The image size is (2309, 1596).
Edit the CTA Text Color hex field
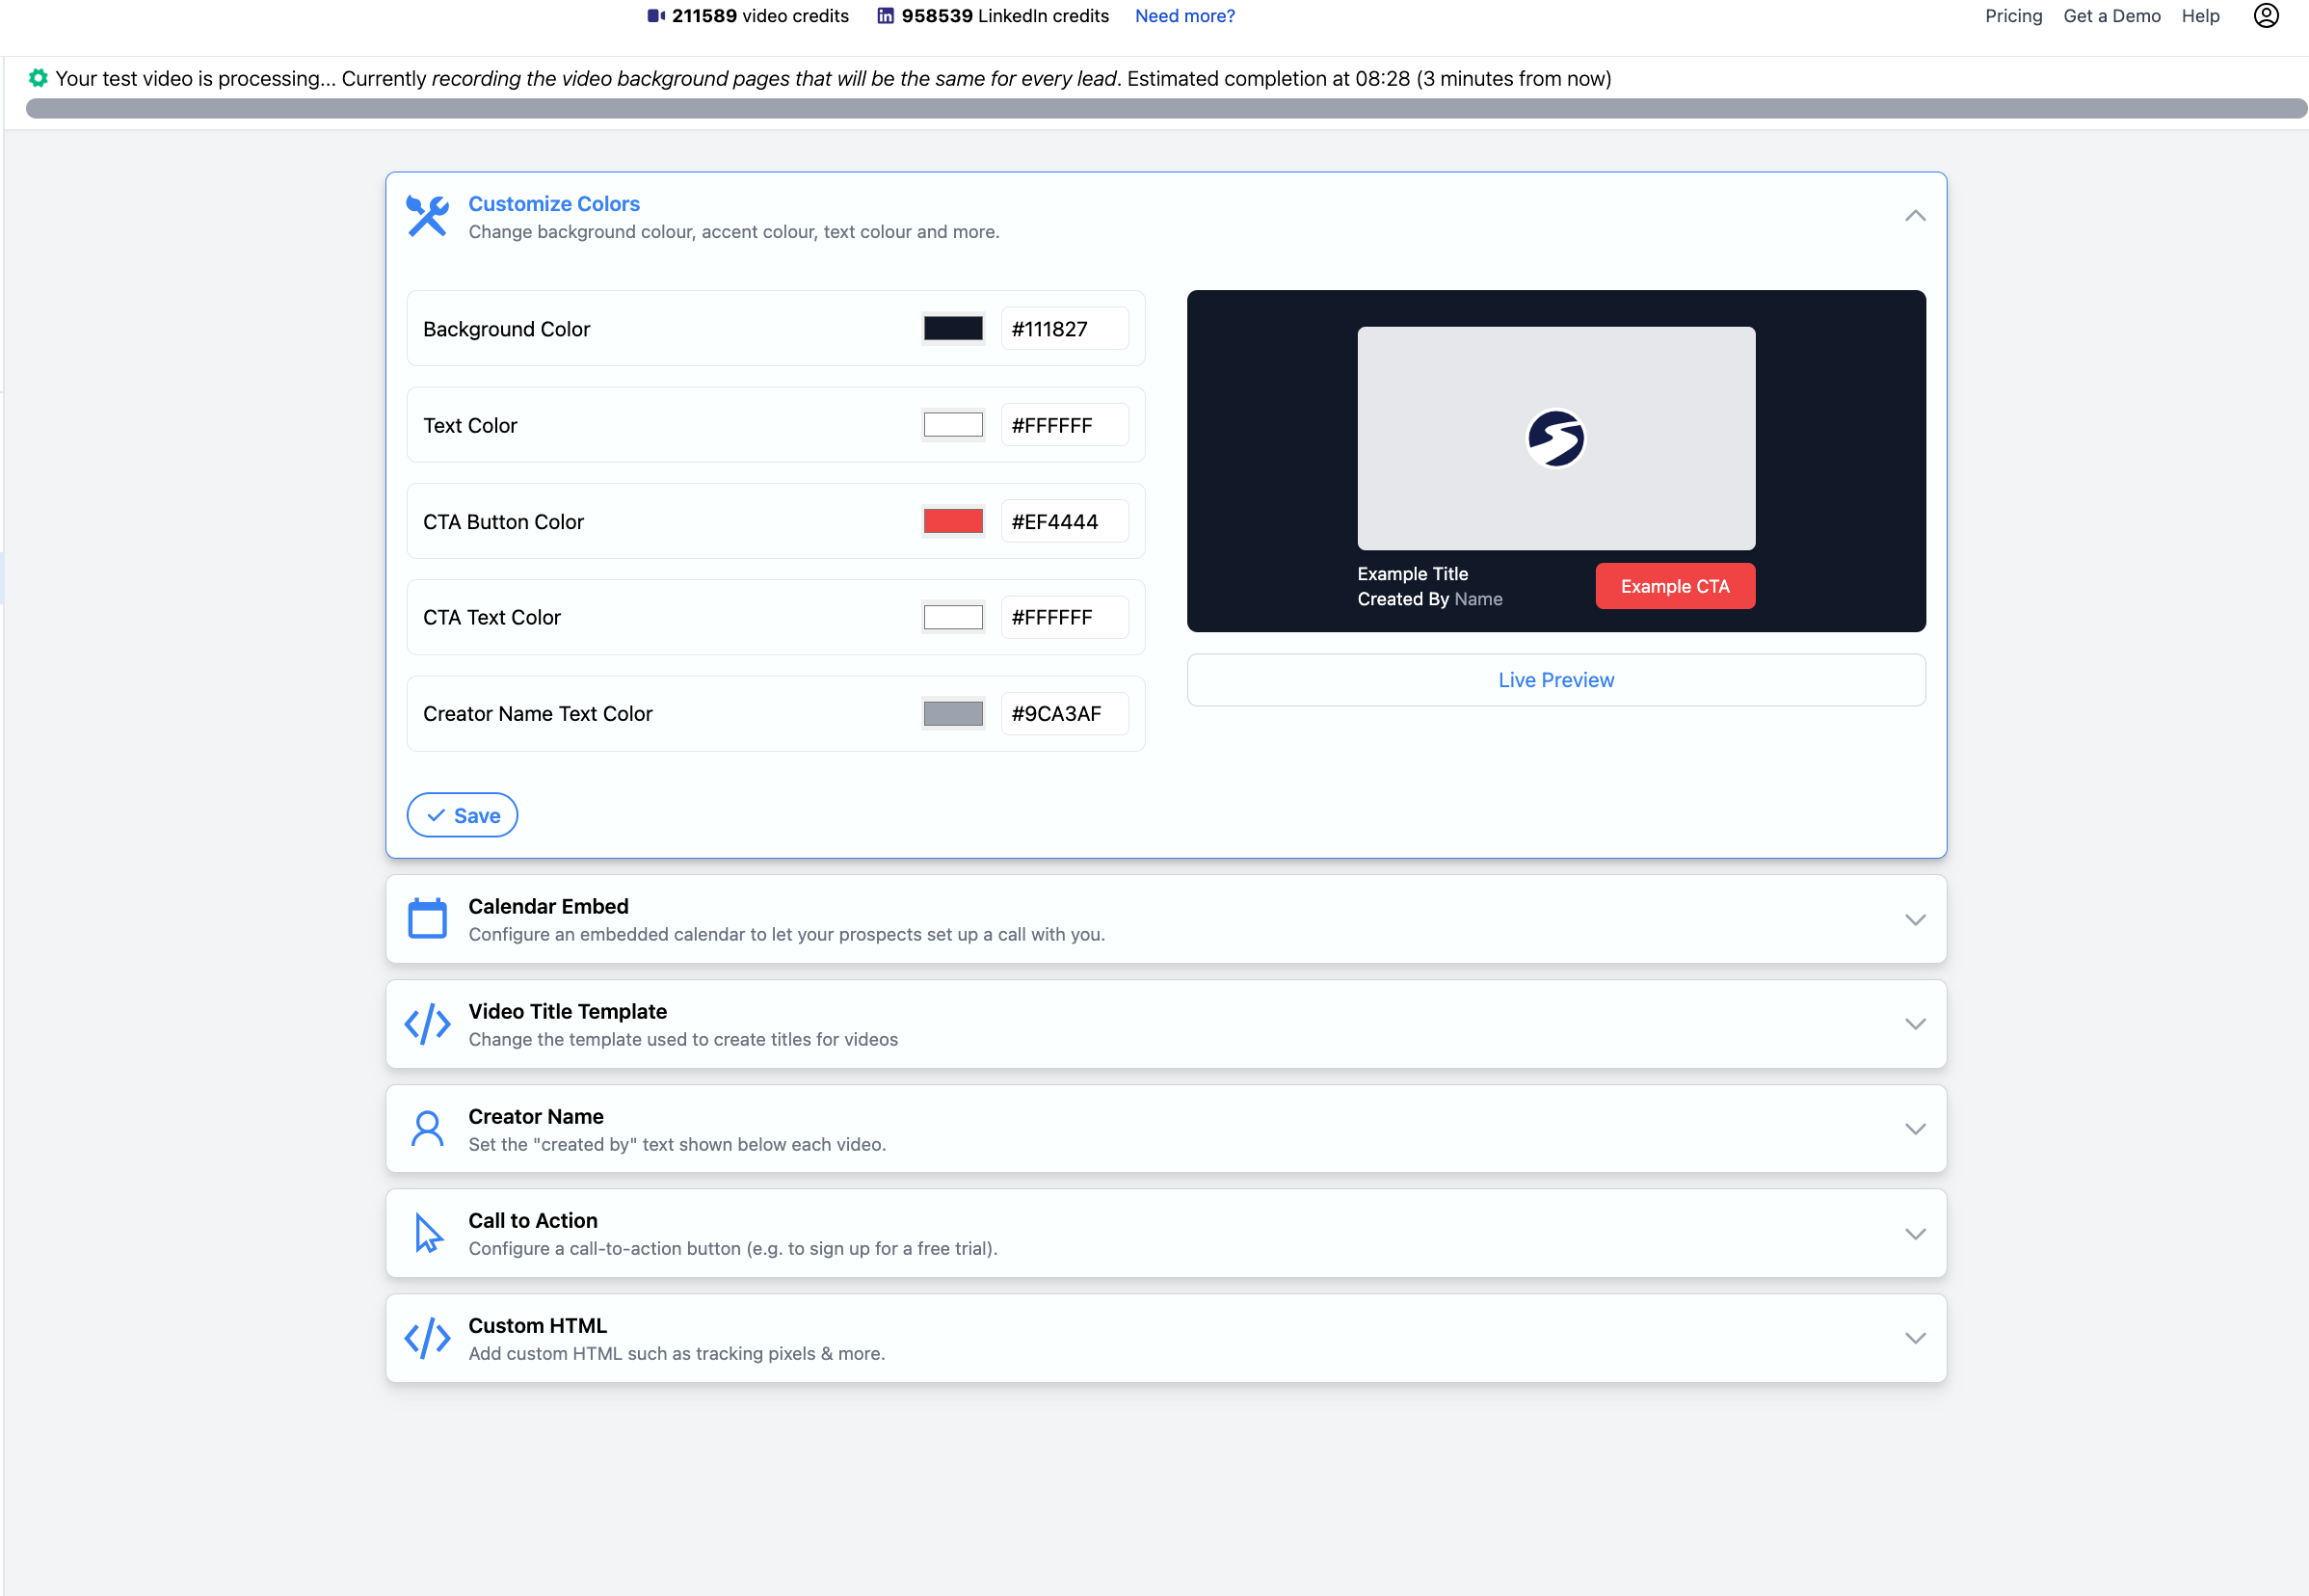[1064, 617]
